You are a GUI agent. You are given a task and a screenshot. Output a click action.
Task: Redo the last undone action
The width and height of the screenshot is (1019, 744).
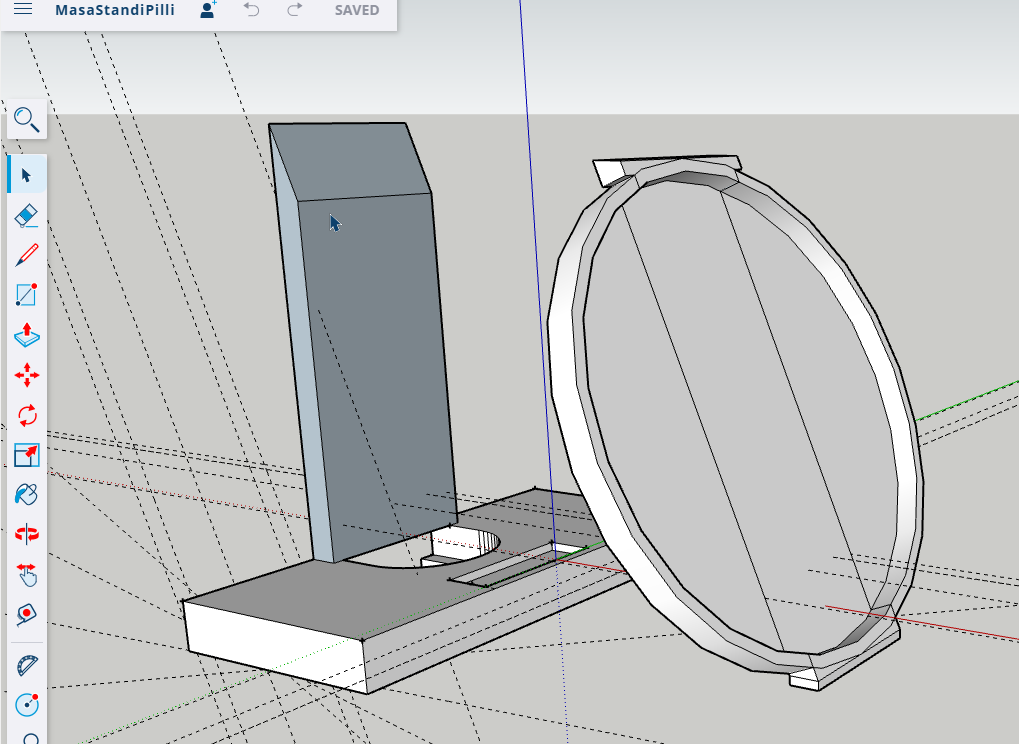click(x=294, y=10)
